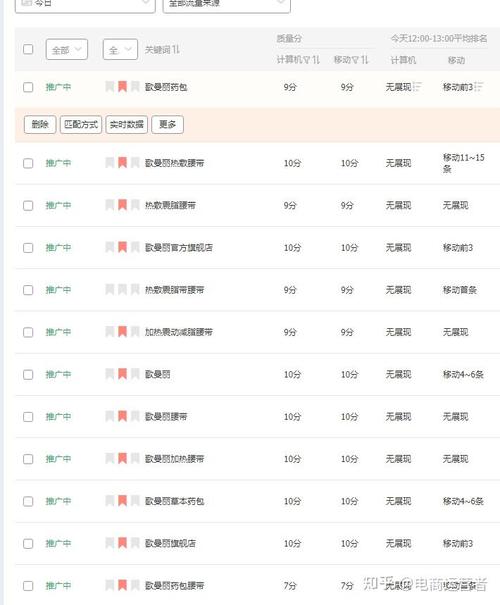The height and width of the screenshot is (605, 500).
Task: Click the last grey flag in 歌曼丽热敷腰带 row
Action: tap(135, 162)
